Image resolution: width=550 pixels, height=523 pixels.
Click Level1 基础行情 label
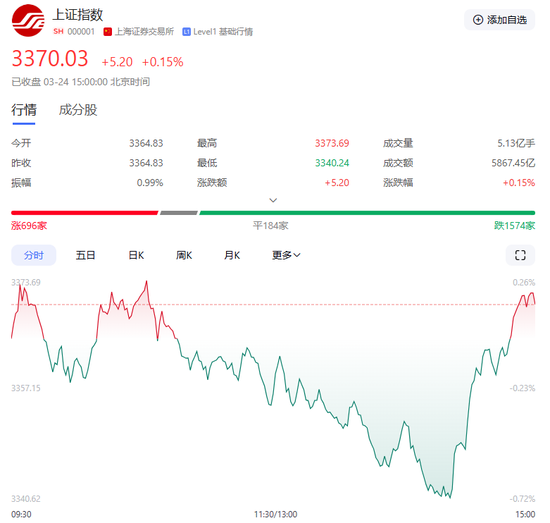pos(223,32)
